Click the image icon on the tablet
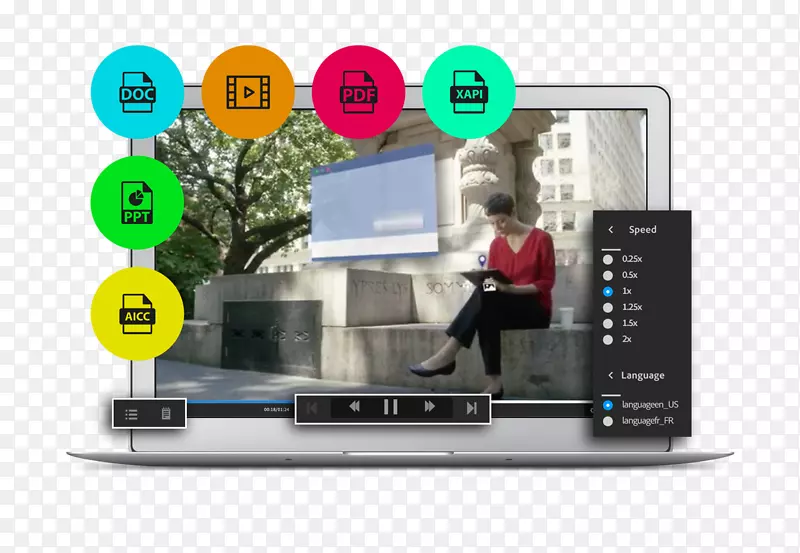Image resolution: width=800 pixels, height=553 pixels. tap(489, 286)
